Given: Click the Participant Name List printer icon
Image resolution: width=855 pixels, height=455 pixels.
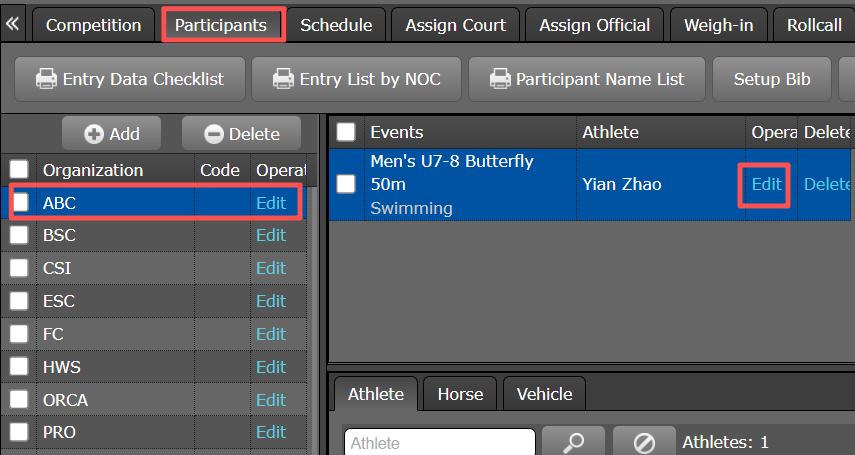Looking at the screenshot, I should coord(499,79).
